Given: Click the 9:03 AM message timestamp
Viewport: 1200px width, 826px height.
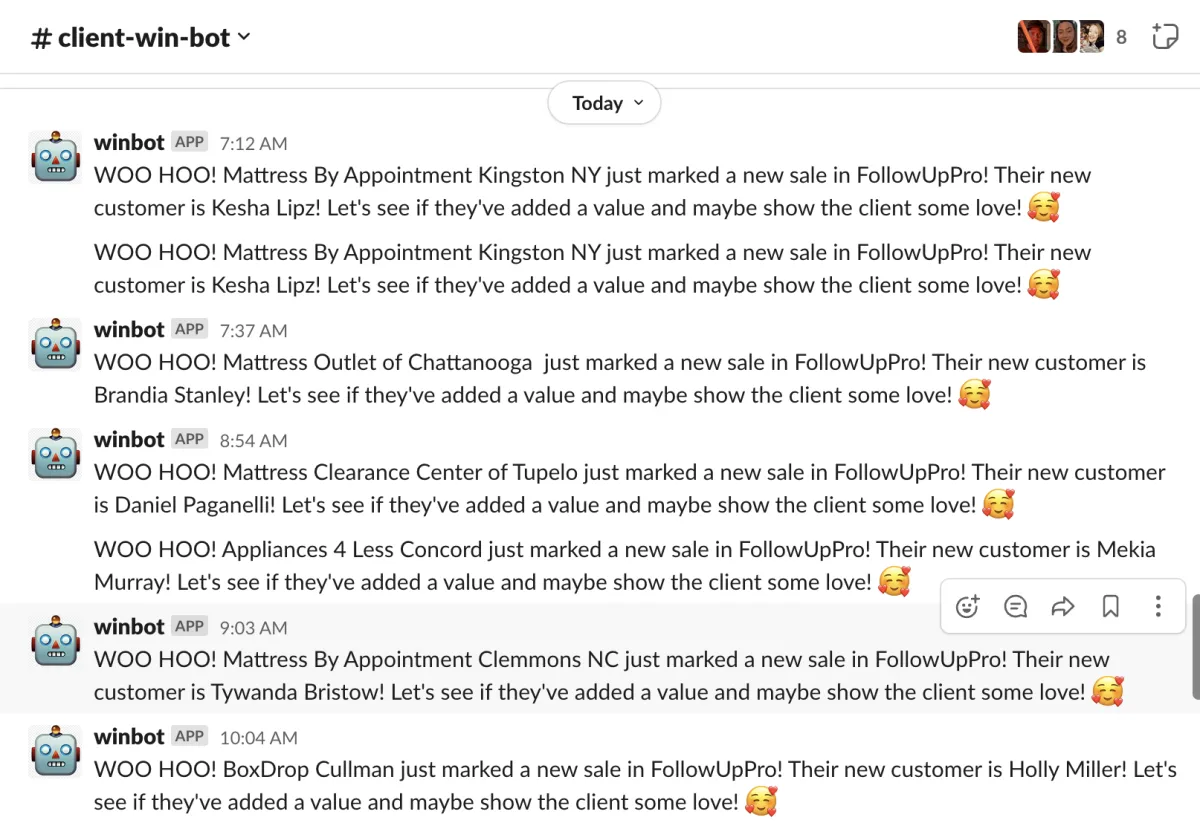Looking at the screenshot, I should click(x=253, y=628).
